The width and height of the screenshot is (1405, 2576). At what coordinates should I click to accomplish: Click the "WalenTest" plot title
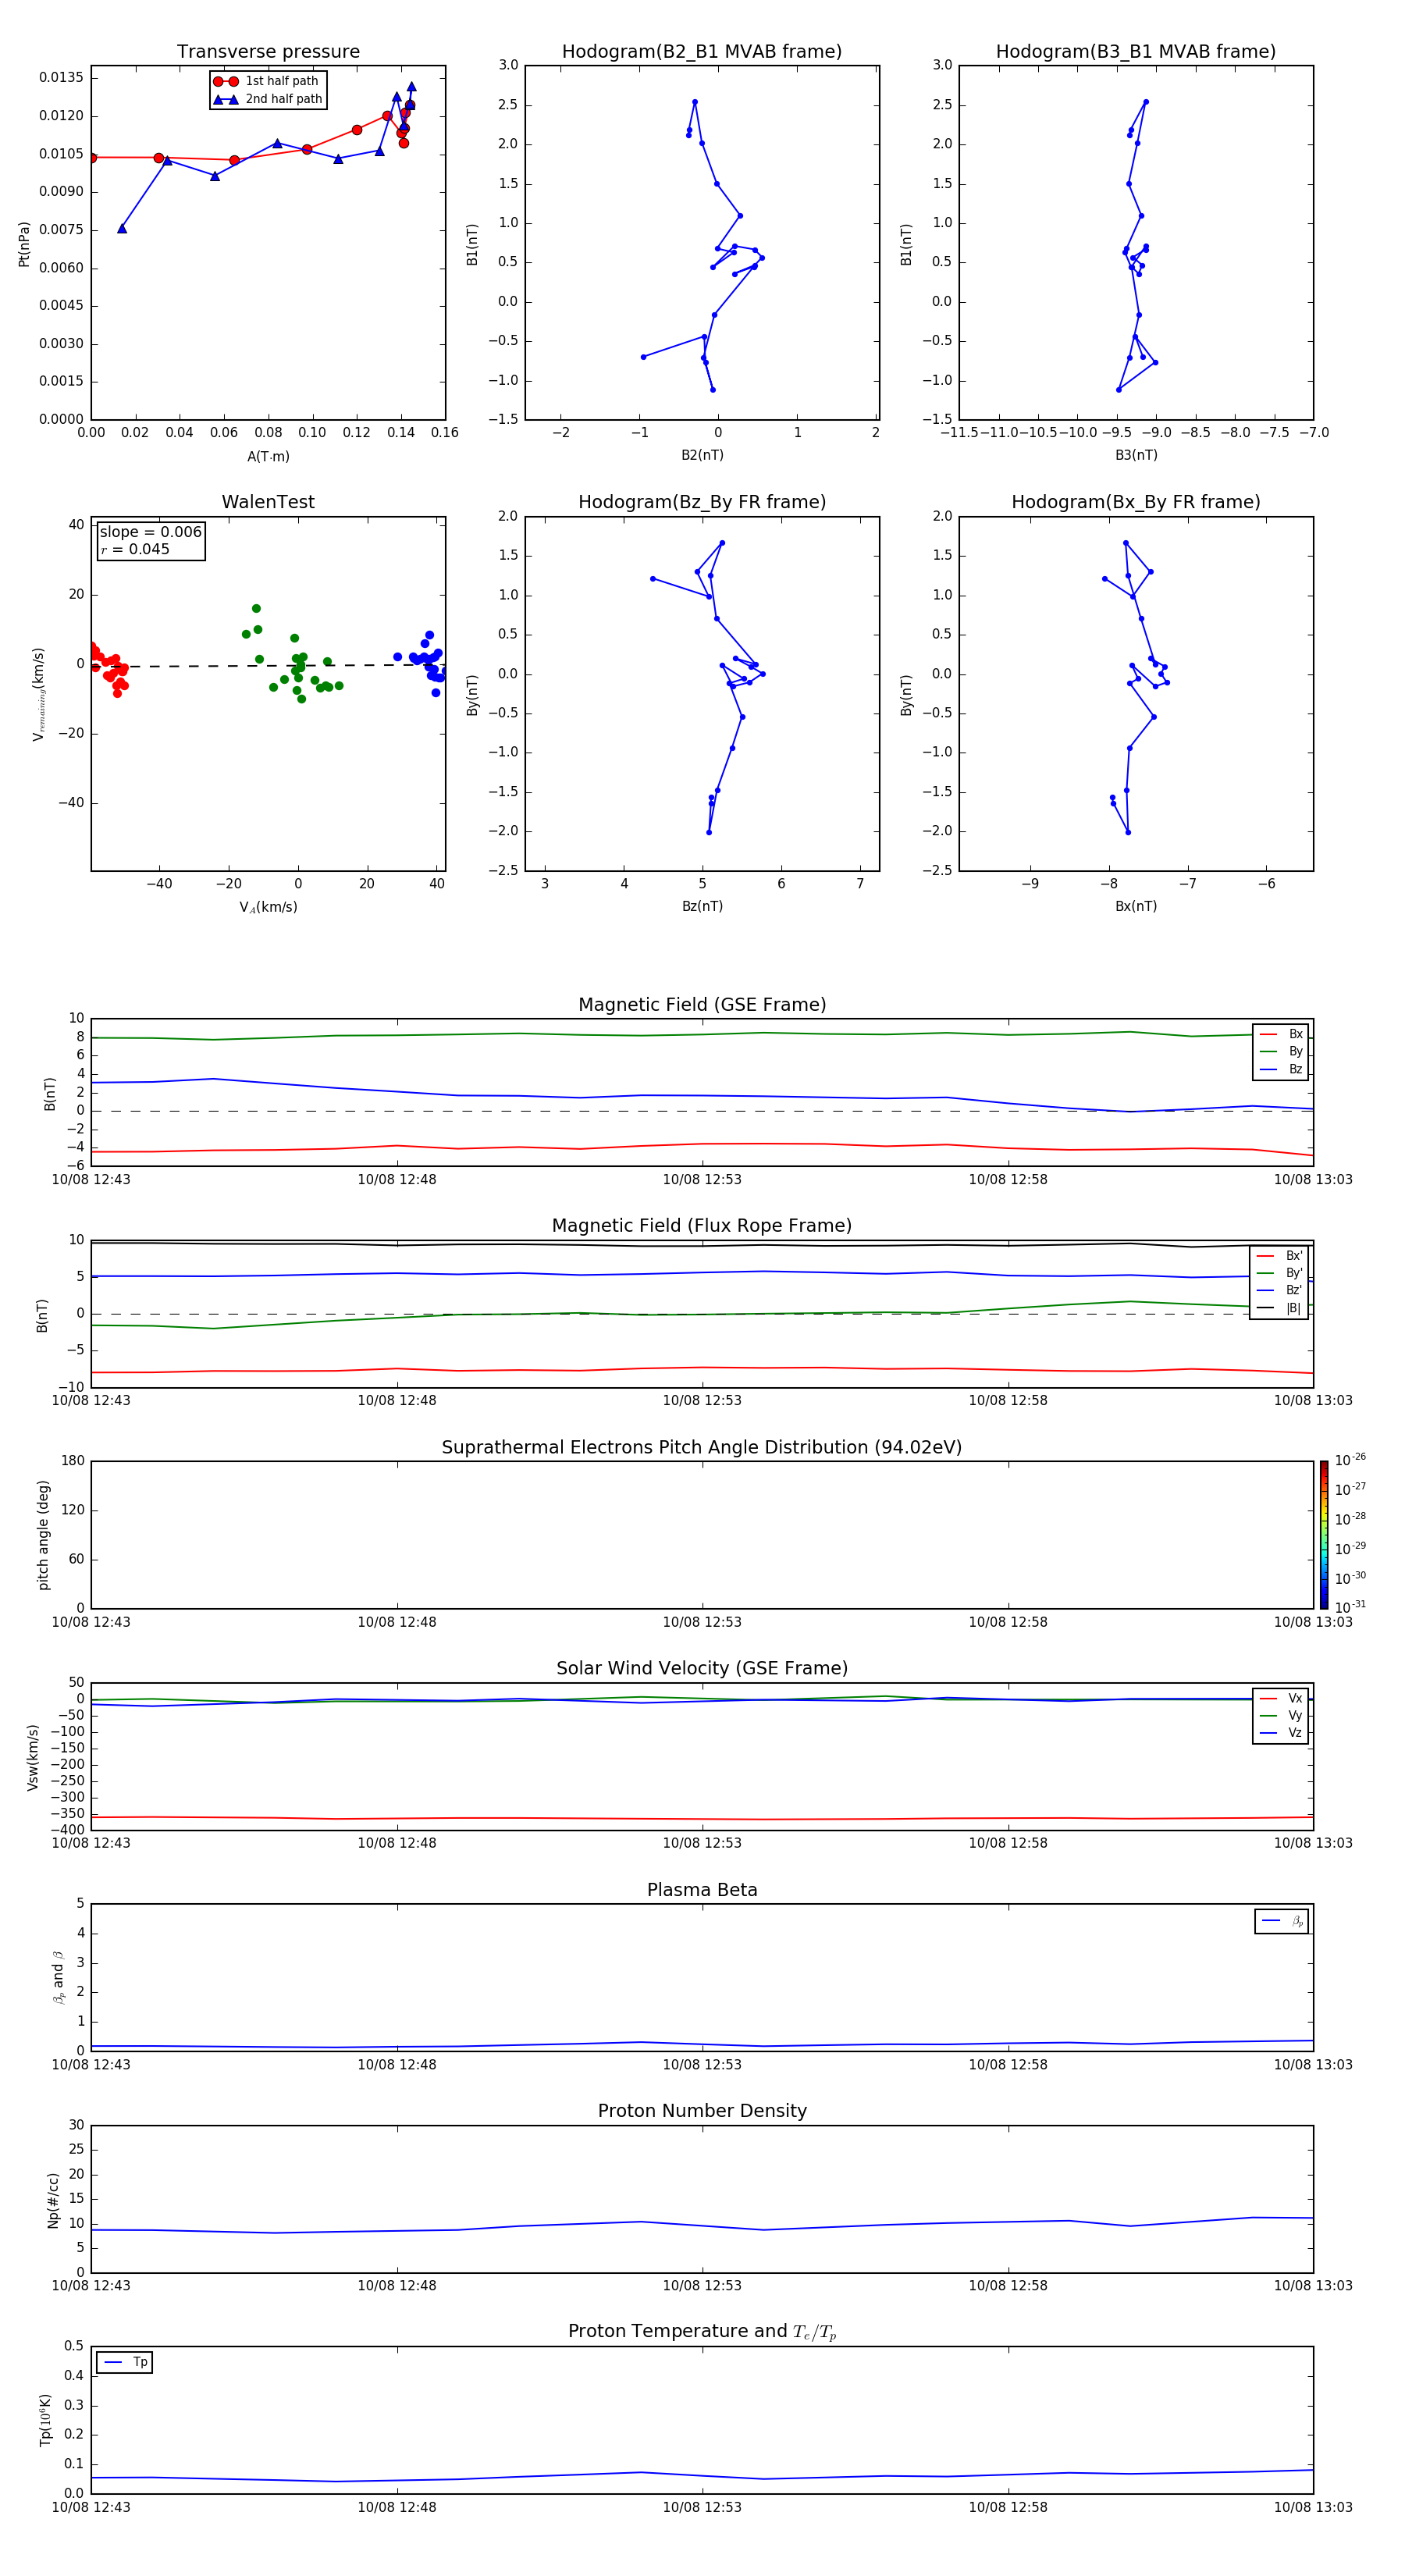tap(268, 502)
